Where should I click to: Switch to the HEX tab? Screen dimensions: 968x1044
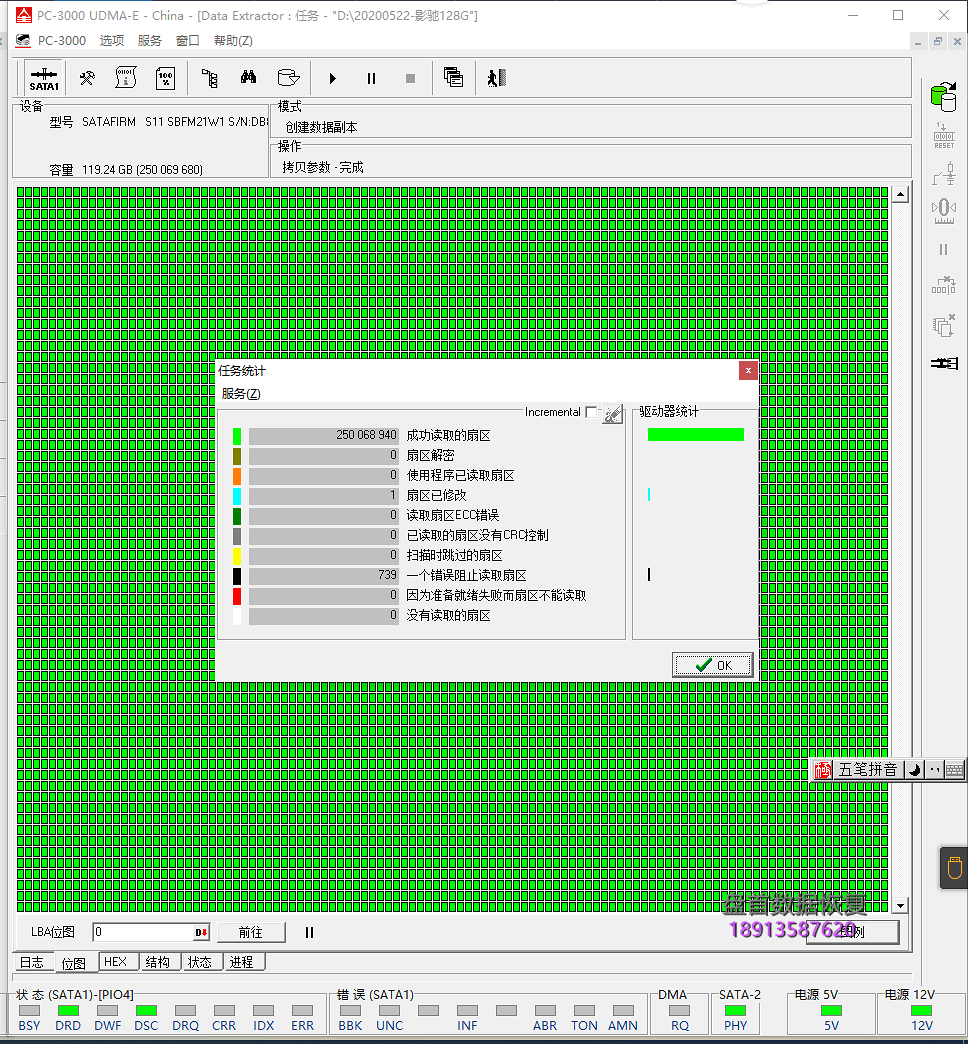pyautogui.click(x=116, y=962)
